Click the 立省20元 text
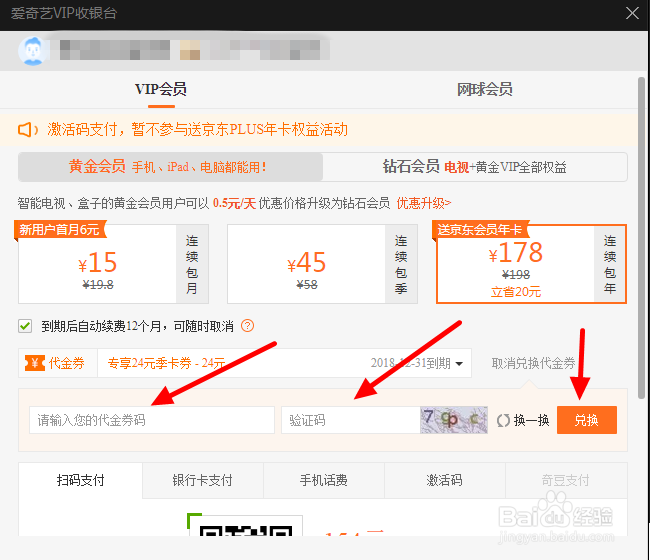 (516, 292)
